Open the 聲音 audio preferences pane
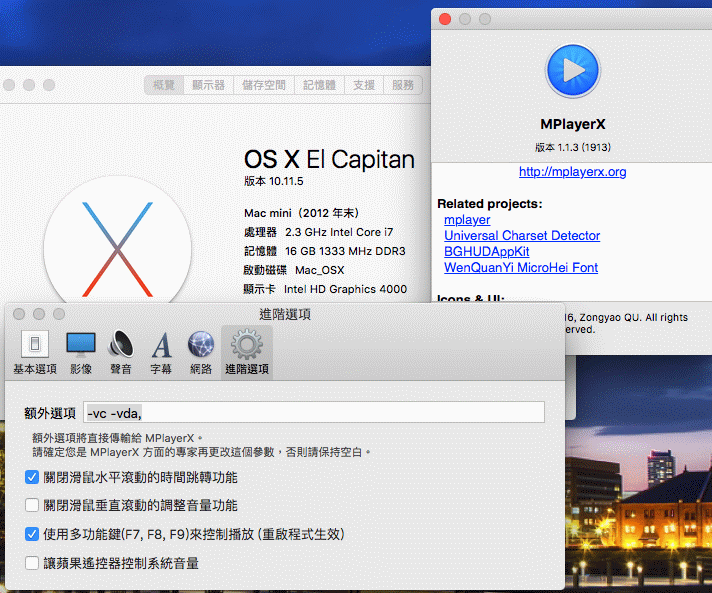 (x=121, y=352)
